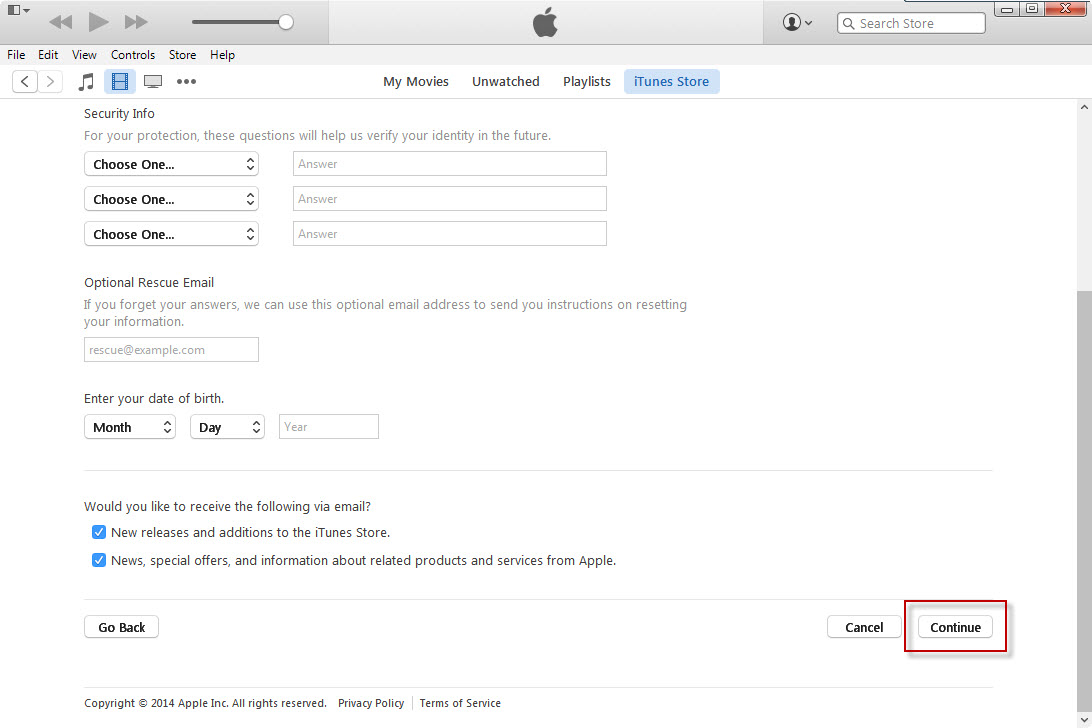Screen dimensions: 1092x728
Task: Open the Store menu
Action: click(182, 54)
